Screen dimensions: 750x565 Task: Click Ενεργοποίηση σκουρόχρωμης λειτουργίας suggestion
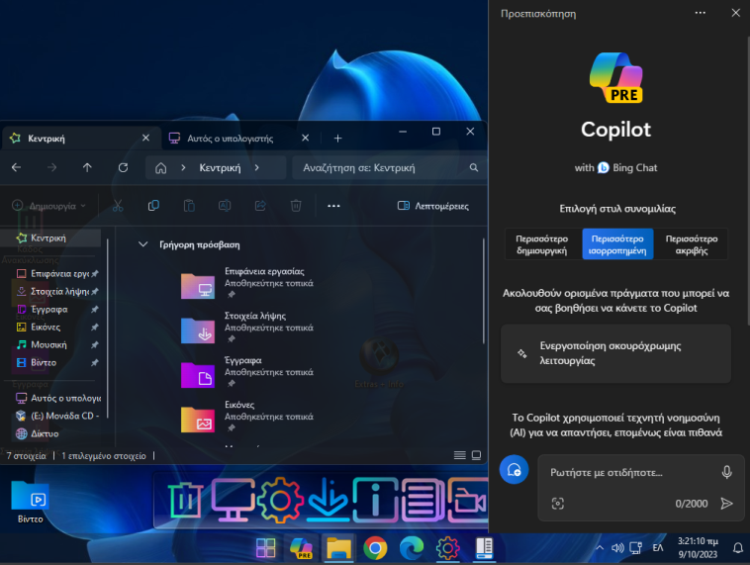(x=616, y=354)
